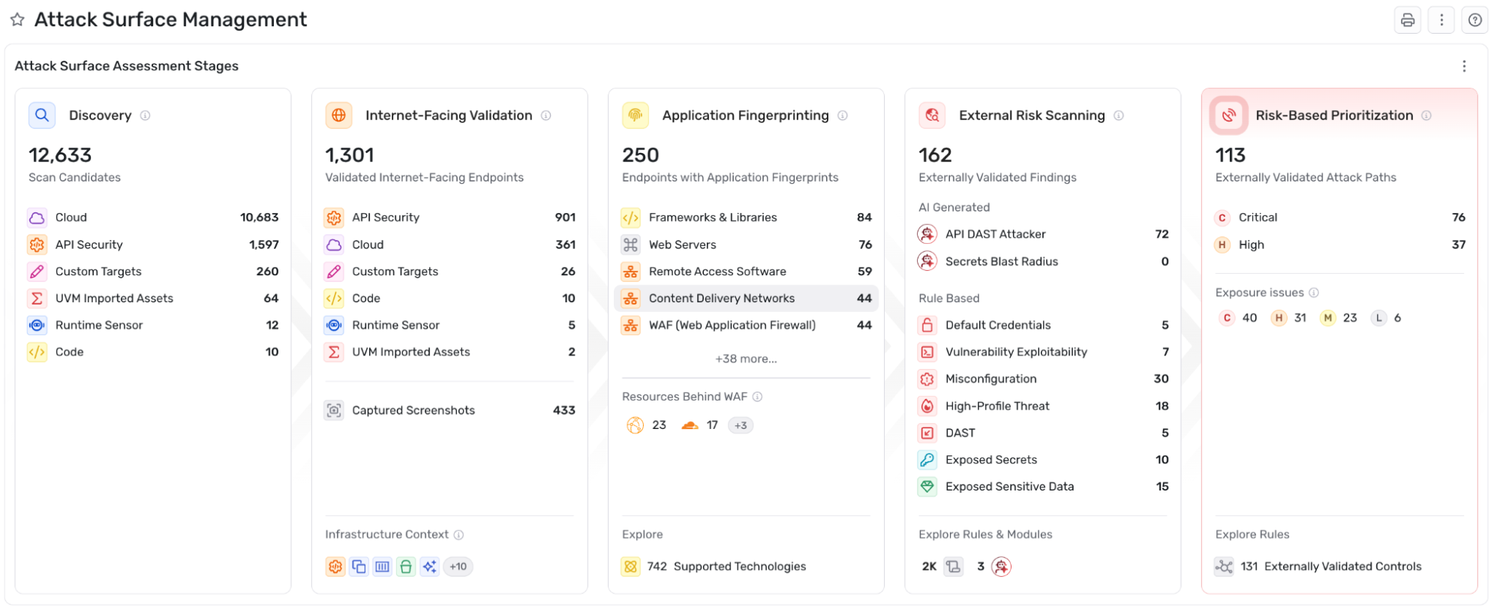Show Resources Behind WAF info tooltip
The width and height of the screenshot is (1500, 612).
[x=758, y=397]
